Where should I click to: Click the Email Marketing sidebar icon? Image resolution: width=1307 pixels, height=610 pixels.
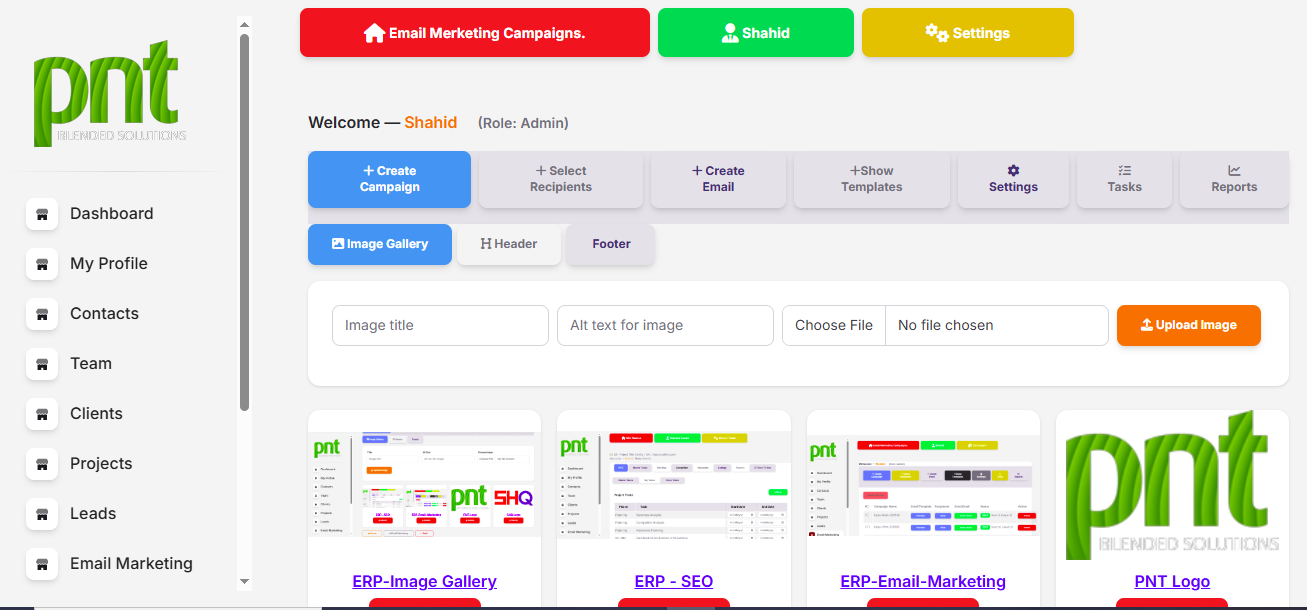(42, 564)
